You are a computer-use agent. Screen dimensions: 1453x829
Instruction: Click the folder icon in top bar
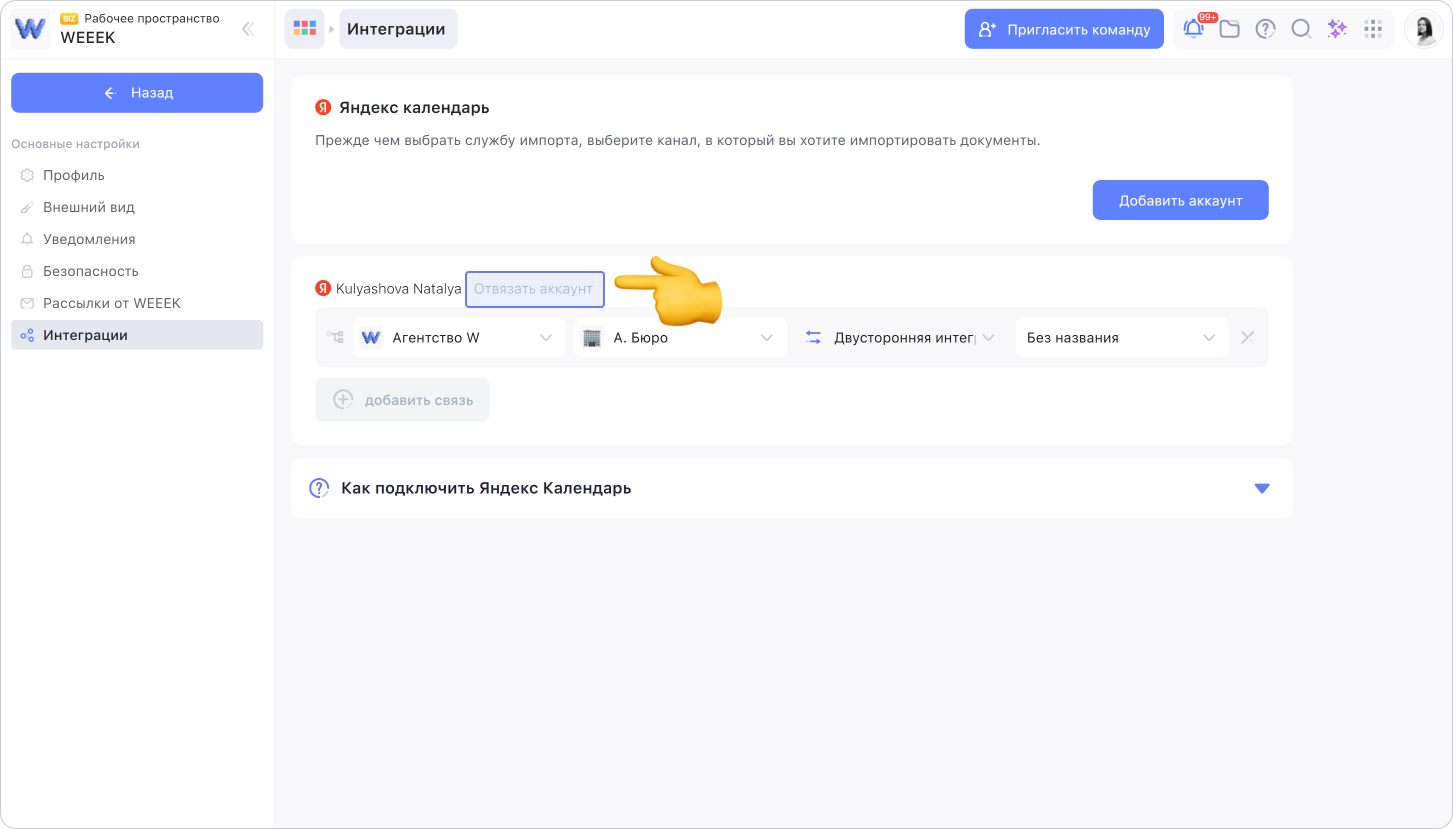[x=1229, y=29]
